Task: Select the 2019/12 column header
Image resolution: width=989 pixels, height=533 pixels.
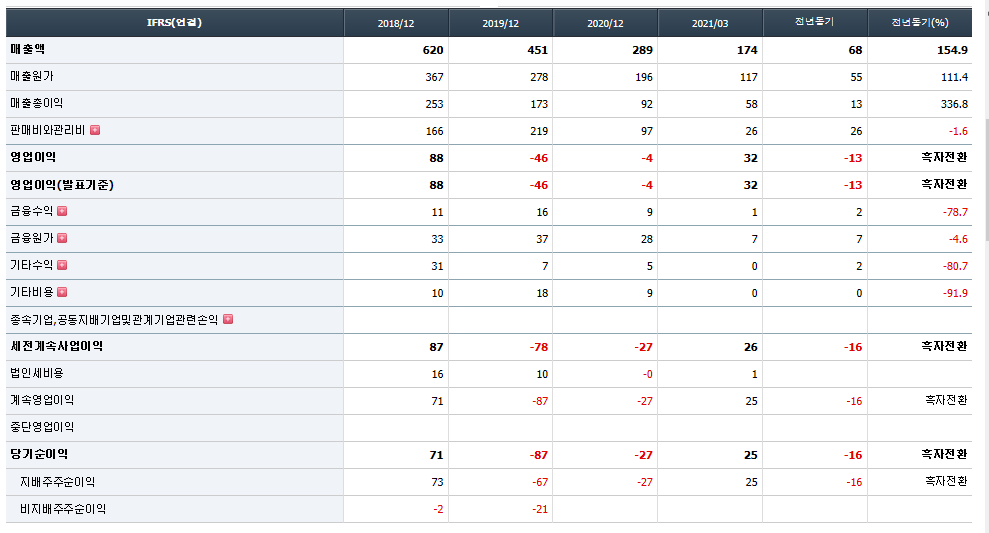Action: [x=501, y=23]
